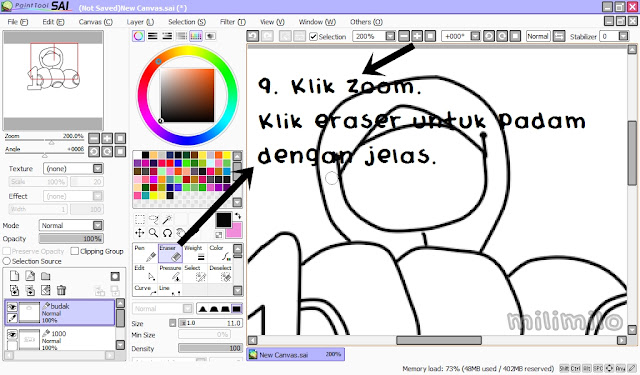Screen dimensions: 640x375
Task: Enable the Clipping Group checkbox
Action: click(74, 251)
